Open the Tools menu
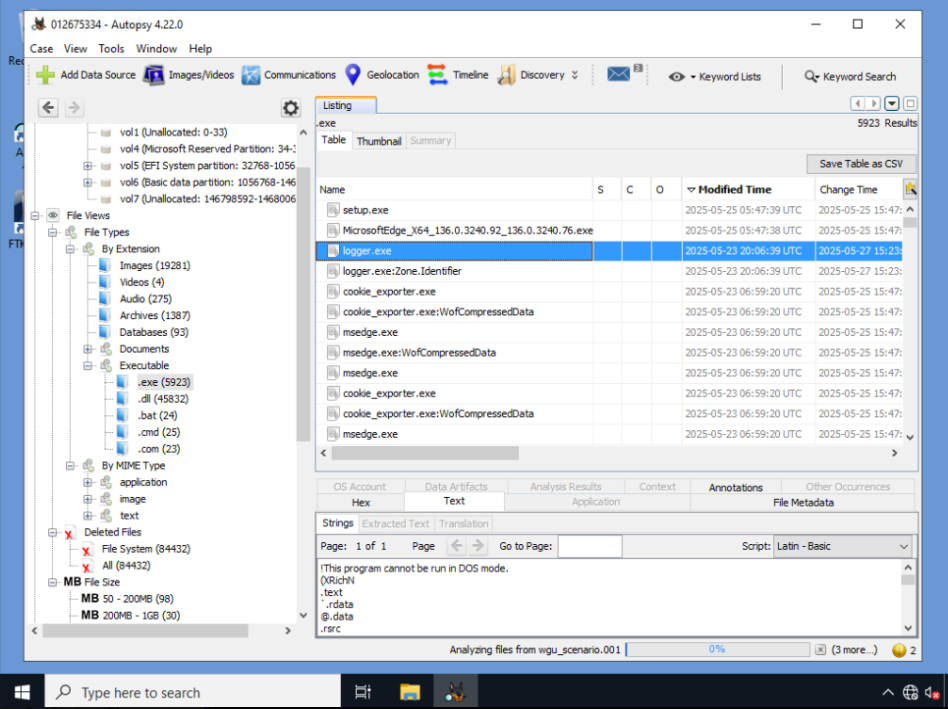Viewport: 948px width, 709px height. point(111,49)
